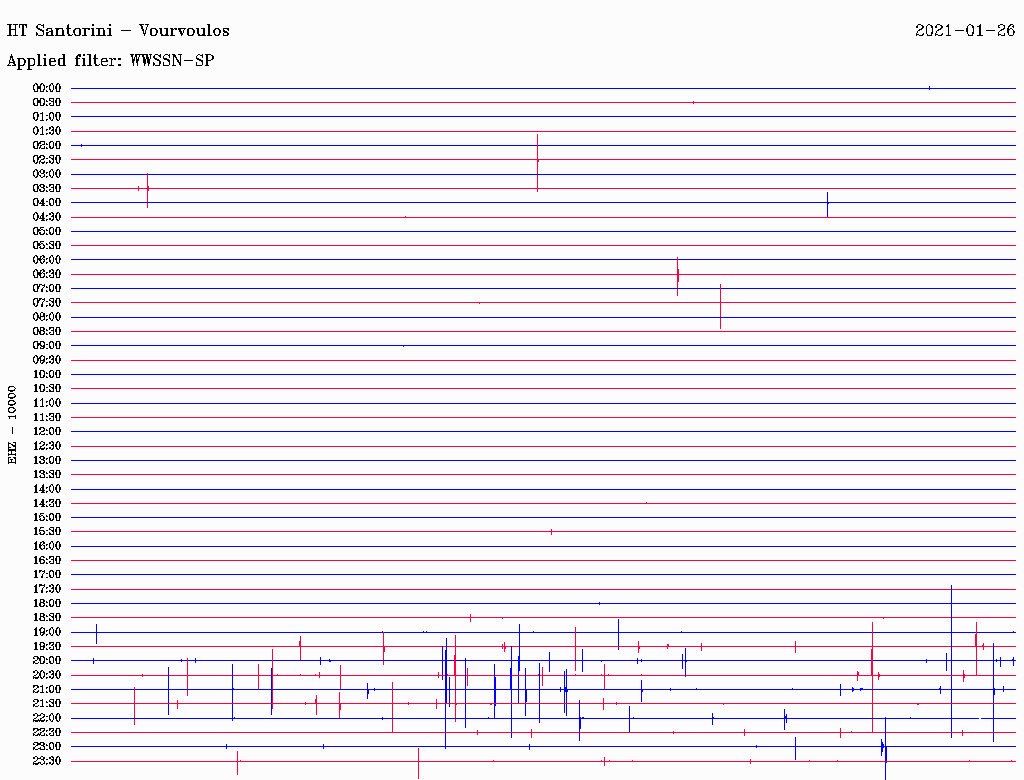Click the date label 2021-01-26

pyautogui.click(x=965, y=30)
